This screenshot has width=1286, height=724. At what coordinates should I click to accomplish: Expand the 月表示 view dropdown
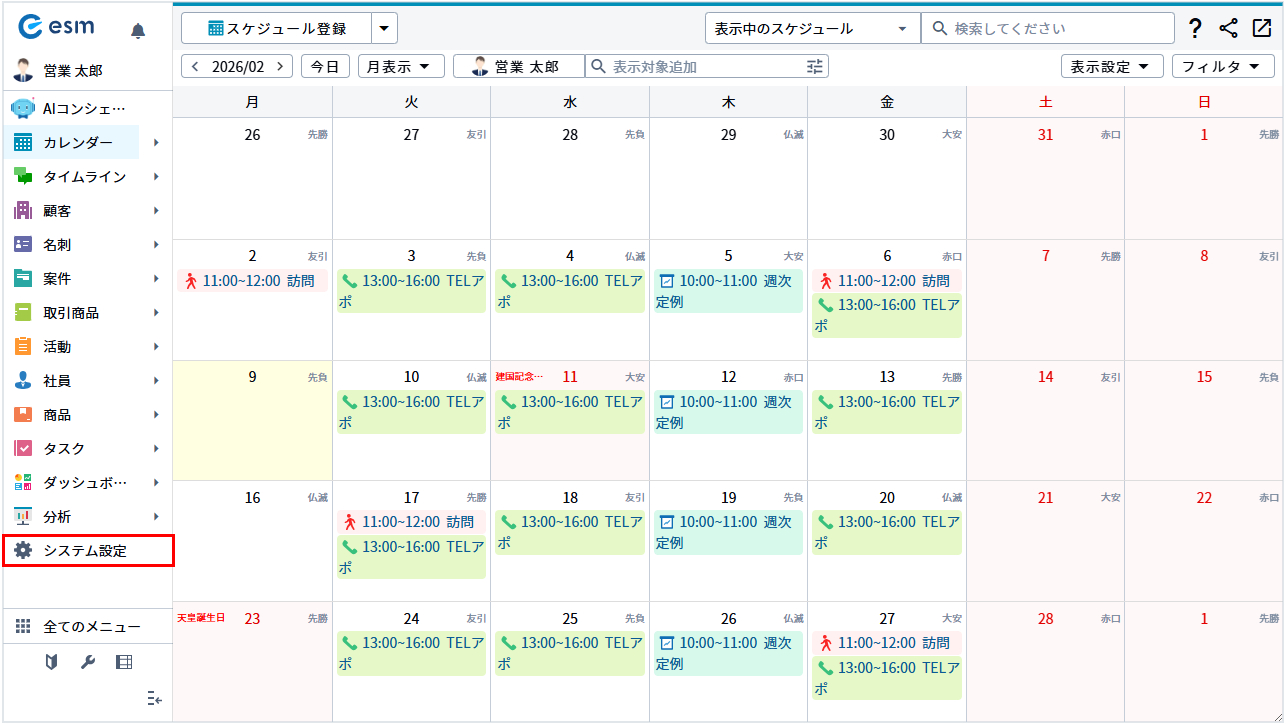400,67
